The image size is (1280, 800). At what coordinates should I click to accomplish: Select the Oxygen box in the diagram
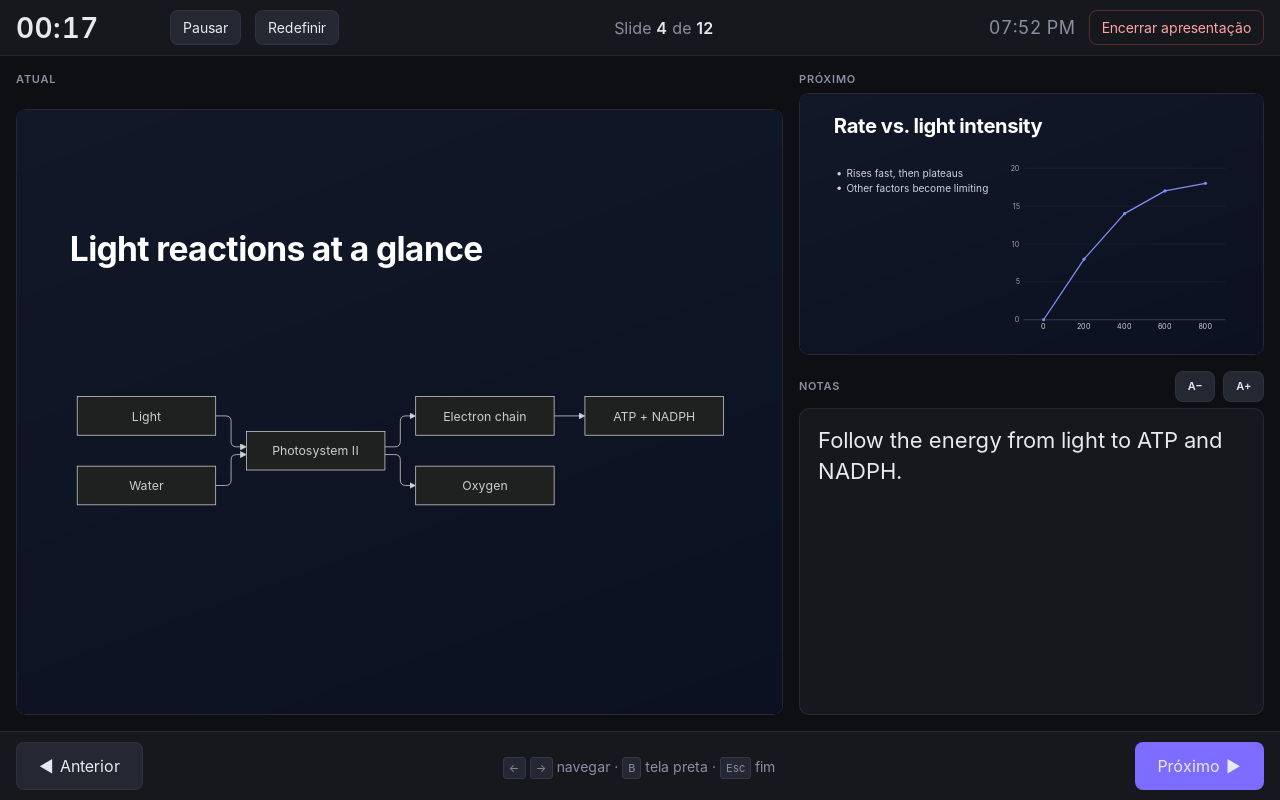(x=484, y=485)
